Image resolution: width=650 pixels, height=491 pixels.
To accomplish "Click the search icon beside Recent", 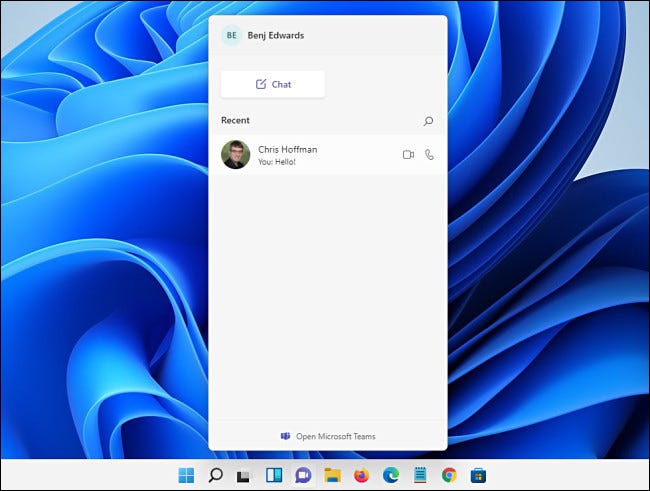I will tap(429, 121).
